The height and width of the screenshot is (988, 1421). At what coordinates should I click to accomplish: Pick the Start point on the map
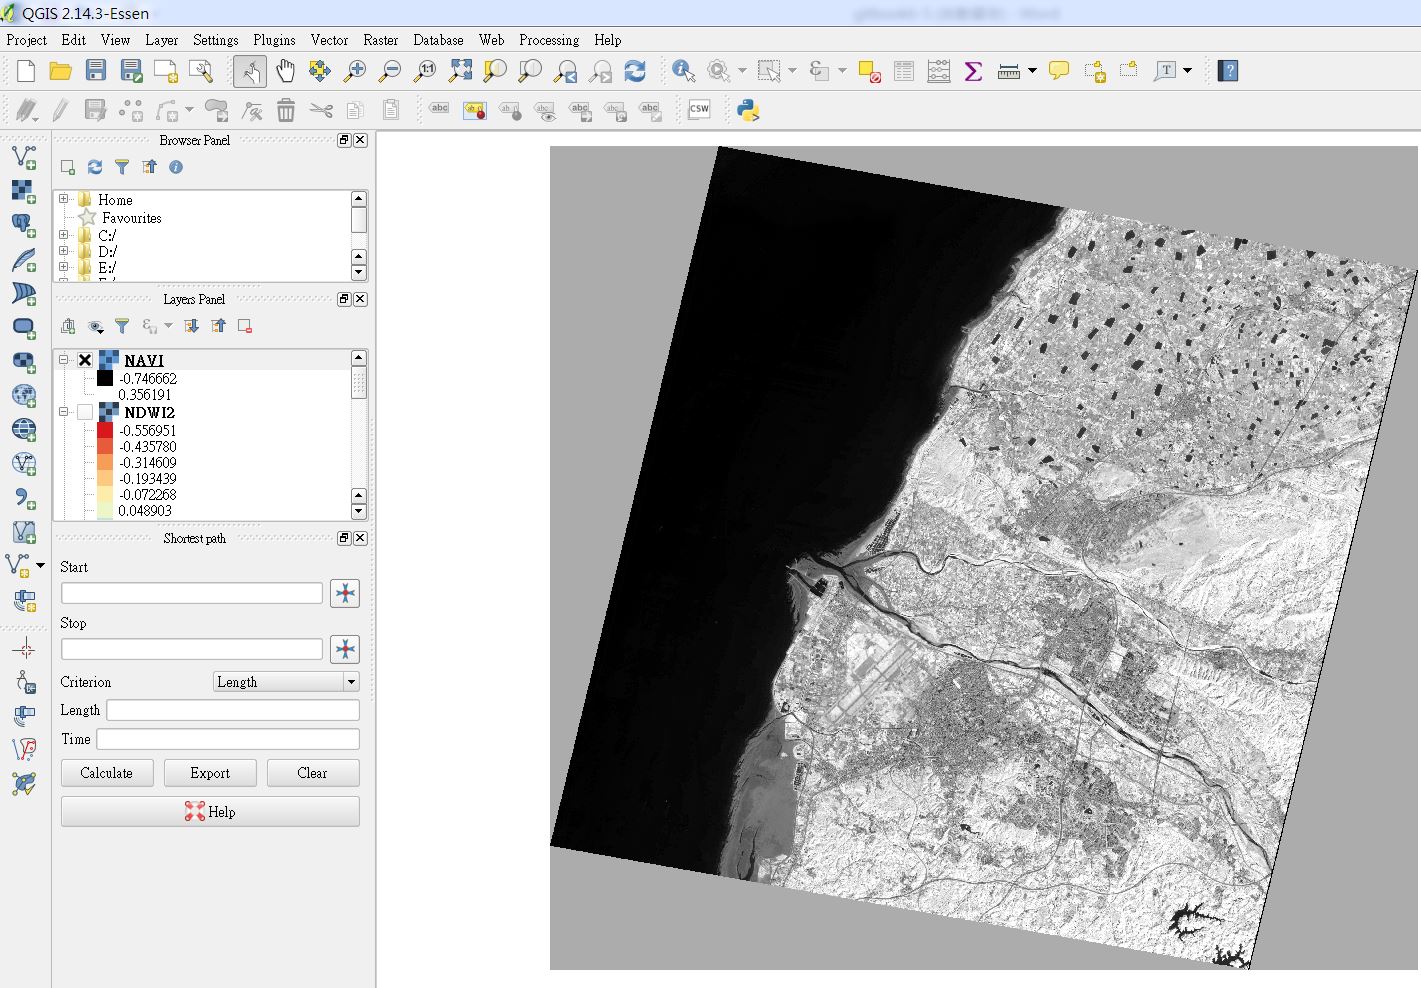(x=345, y=593)
